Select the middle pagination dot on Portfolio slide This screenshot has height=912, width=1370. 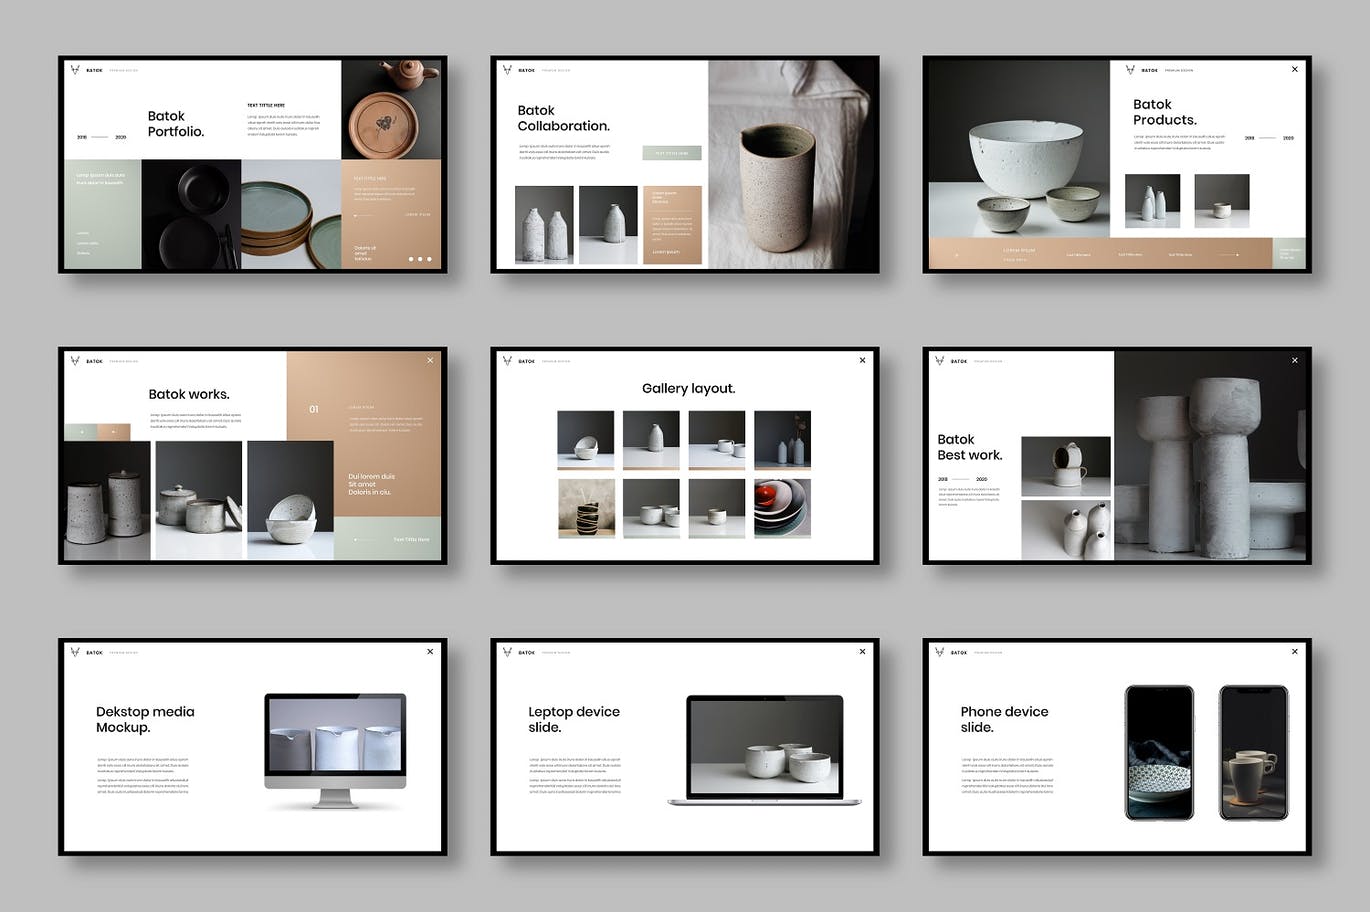pyautogui.click(x=420, y=259)
